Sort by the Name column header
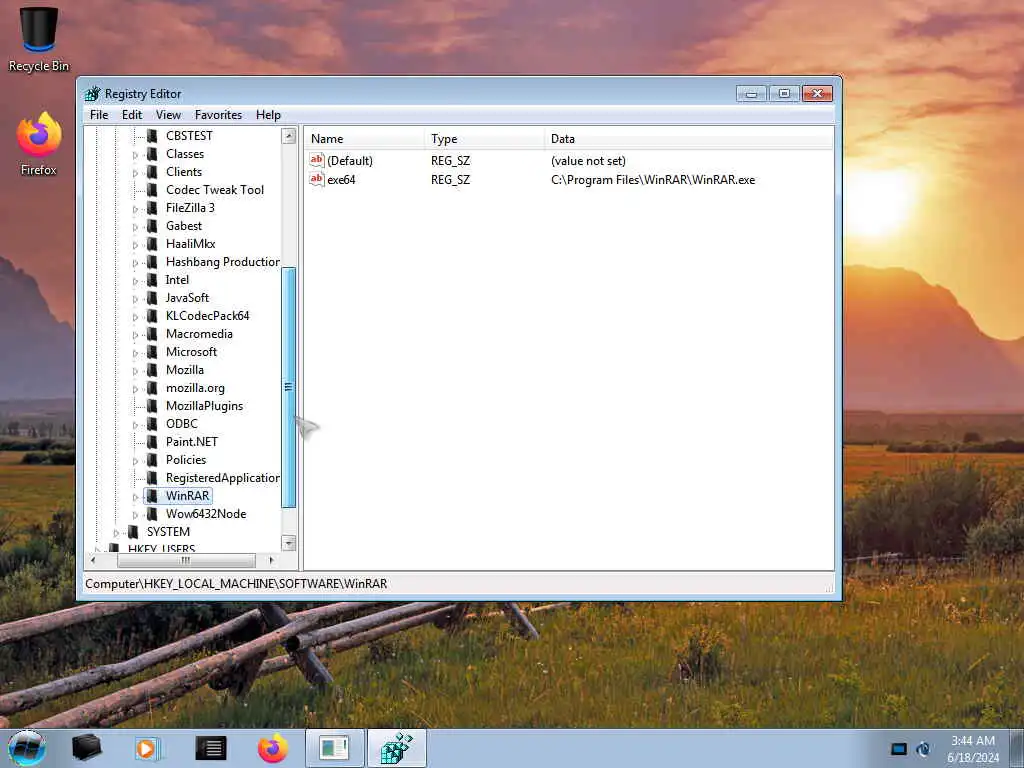This screenshot has width=1024, height=768. (364, 139)
